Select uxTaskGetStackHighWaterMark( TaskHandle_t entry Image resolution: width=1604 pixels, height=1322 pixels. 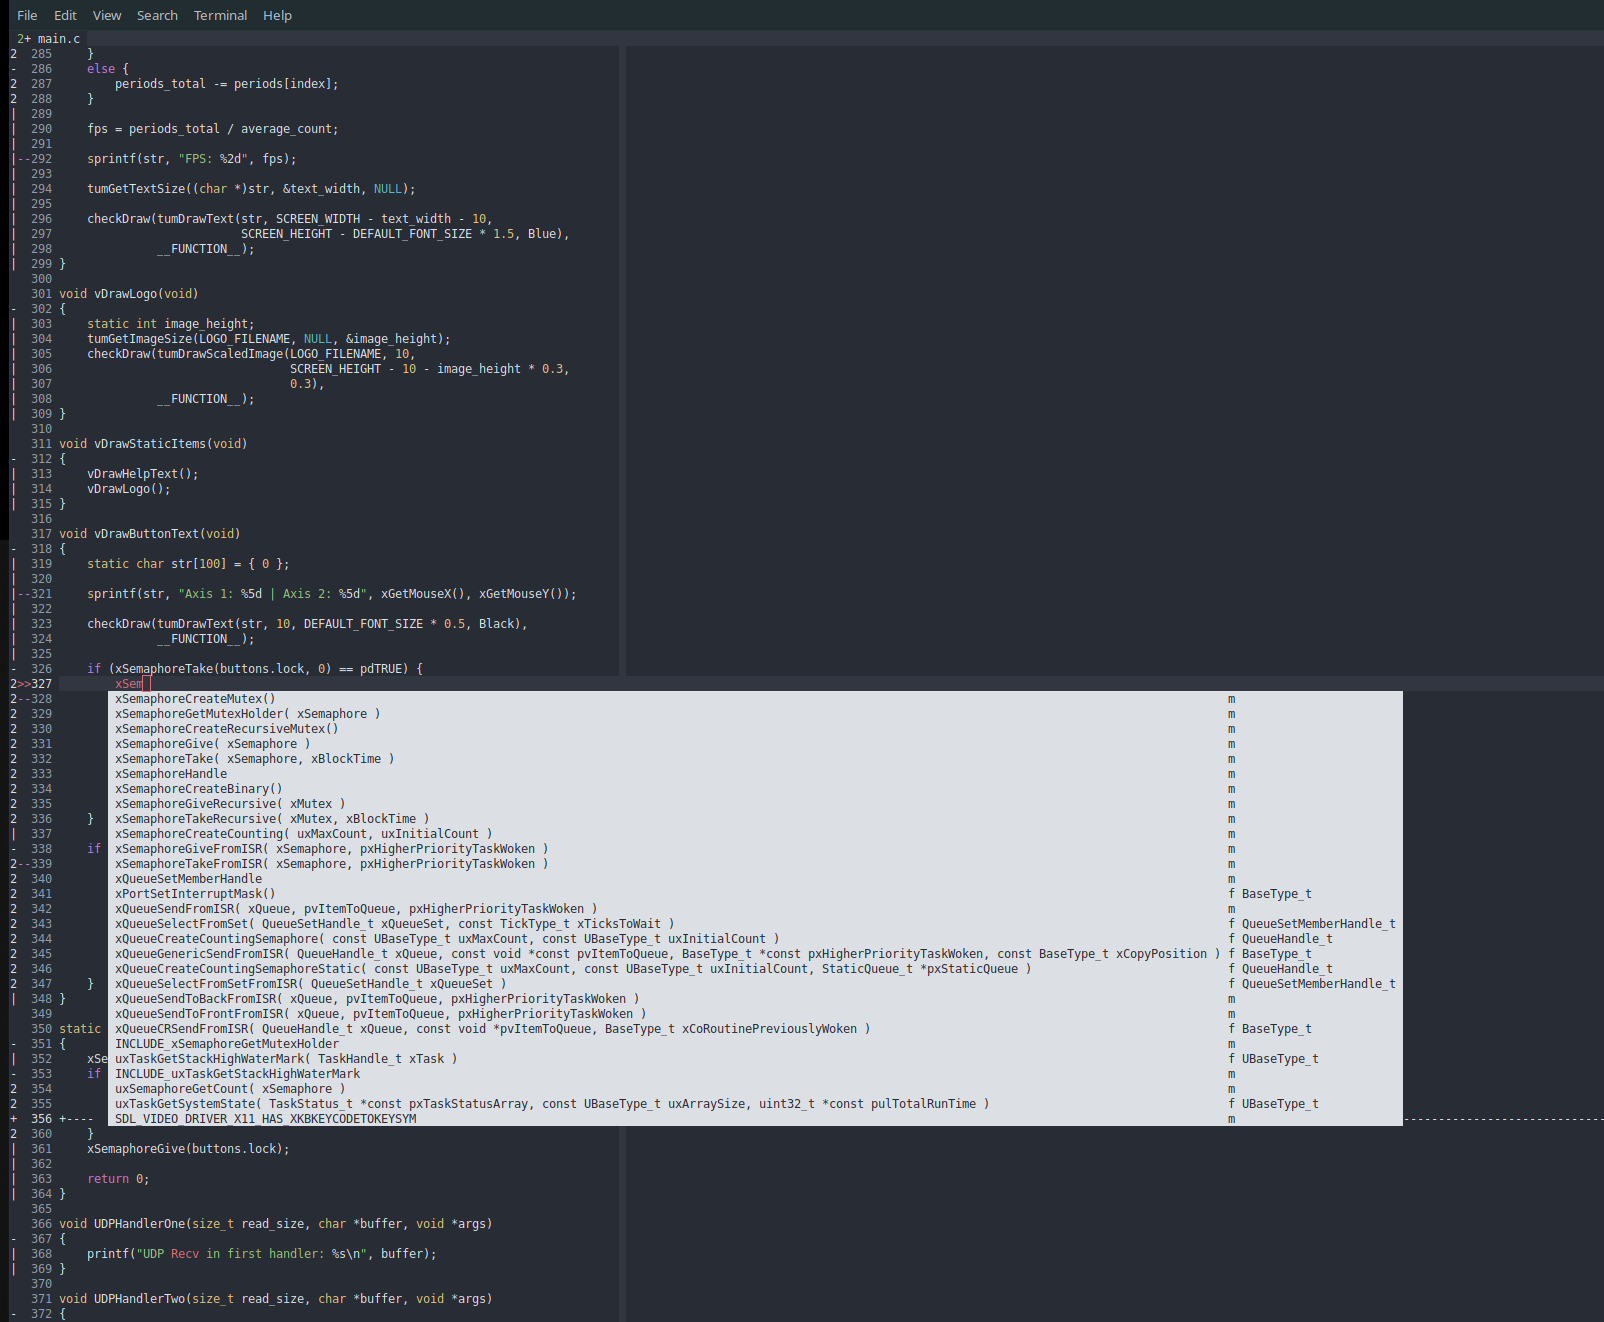click(x=755, y=1059)
